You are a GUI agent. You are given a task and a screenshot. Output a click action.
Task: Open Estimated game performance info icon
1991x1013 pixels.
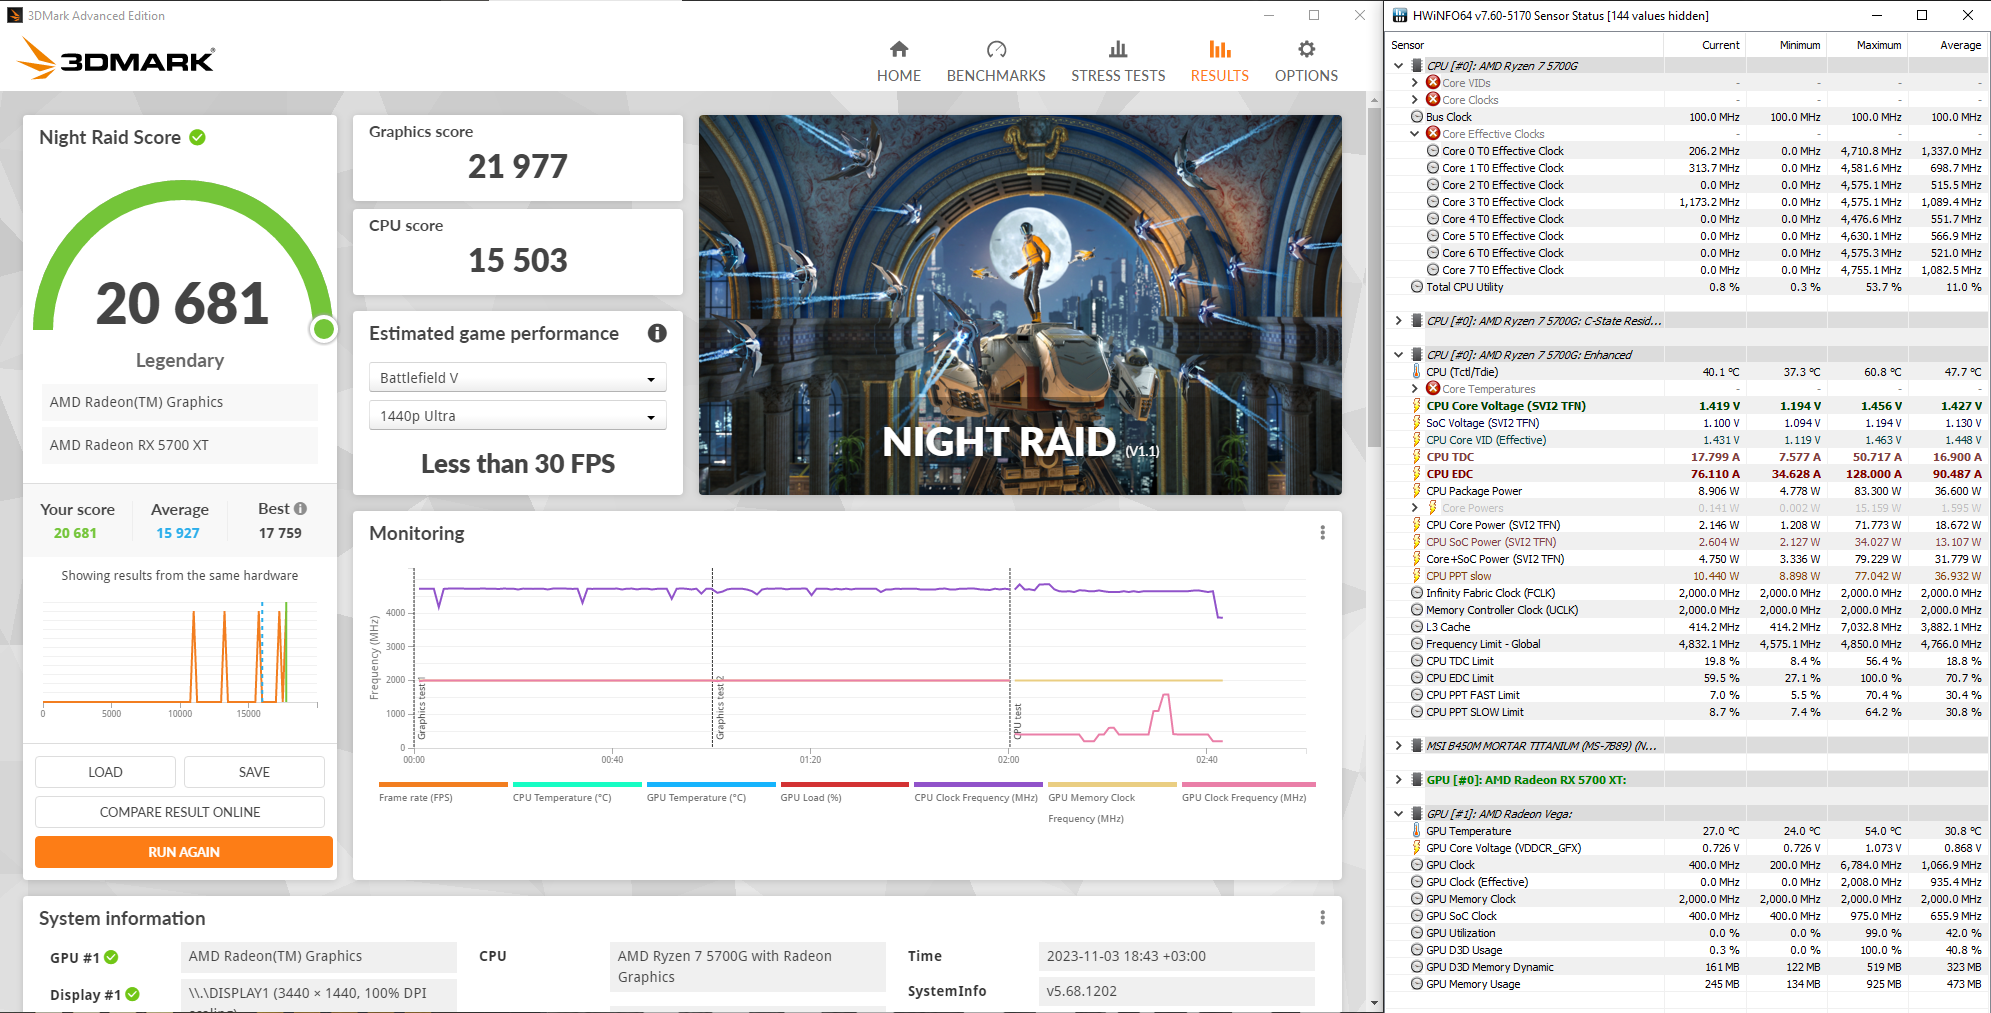(657, 333)
